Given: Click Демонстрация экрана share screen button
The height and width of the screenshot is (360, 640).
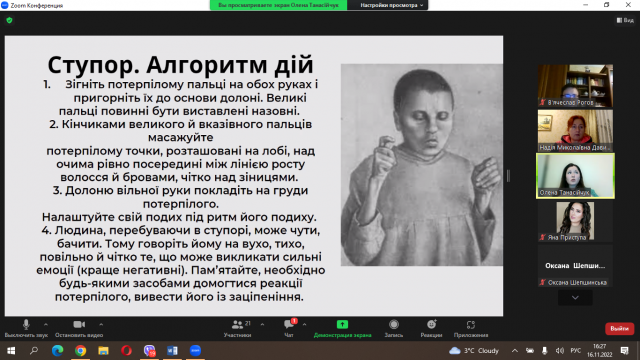Looking at the screenshot, I should pos(342,329).
